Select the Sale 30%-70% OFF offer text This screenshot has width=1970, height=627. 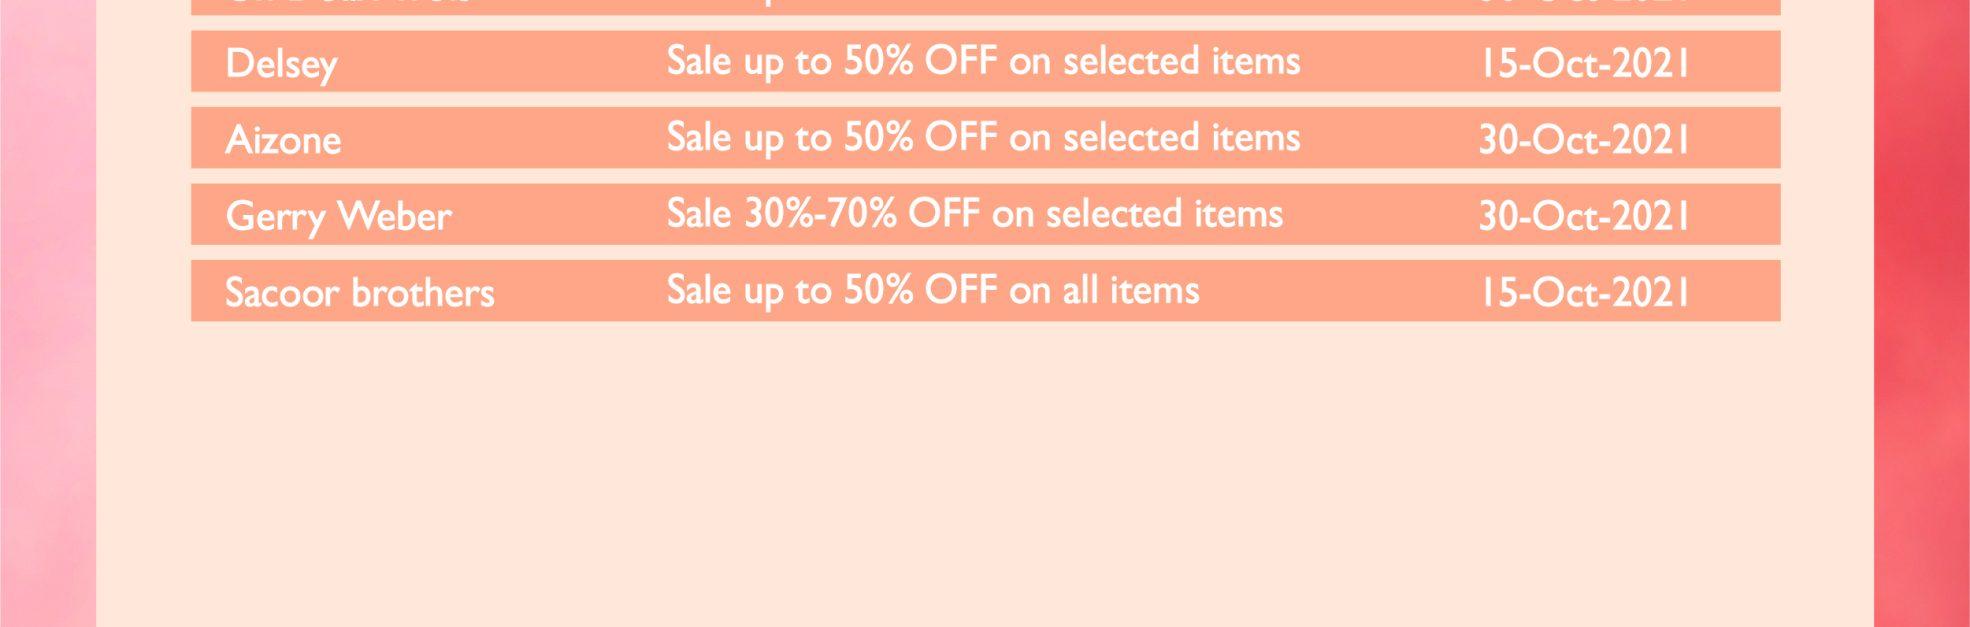click(974, 214)
